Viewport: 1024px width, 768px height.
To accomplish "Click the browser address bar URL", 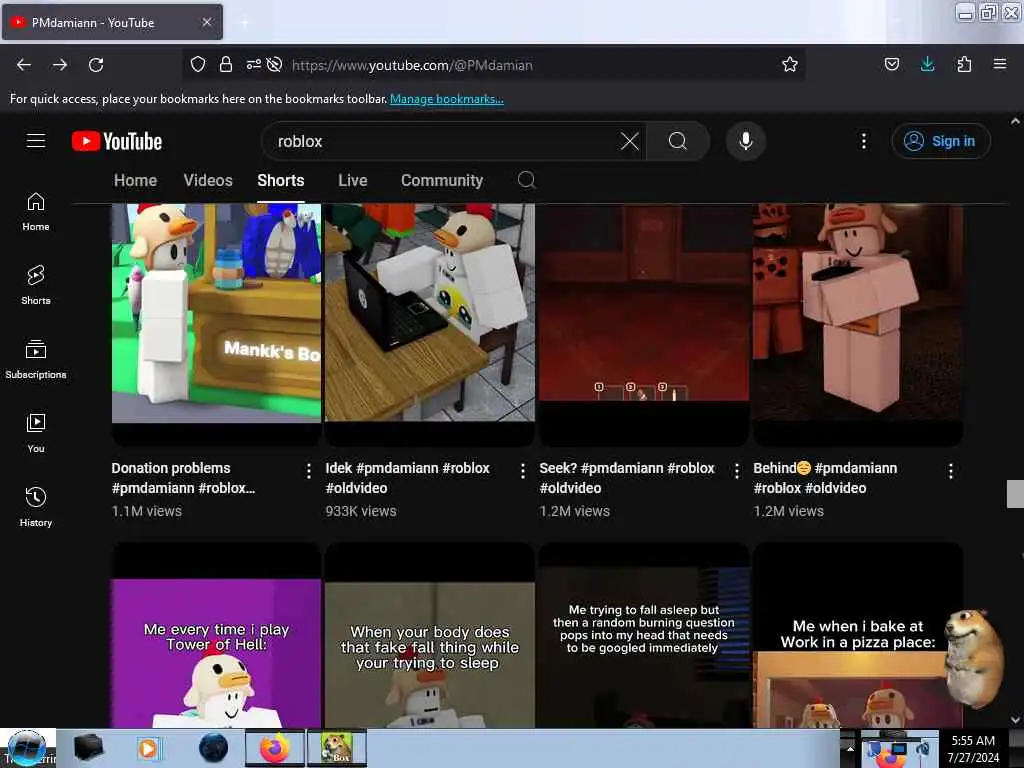I will pyautogui.click(x=412, y=65).
